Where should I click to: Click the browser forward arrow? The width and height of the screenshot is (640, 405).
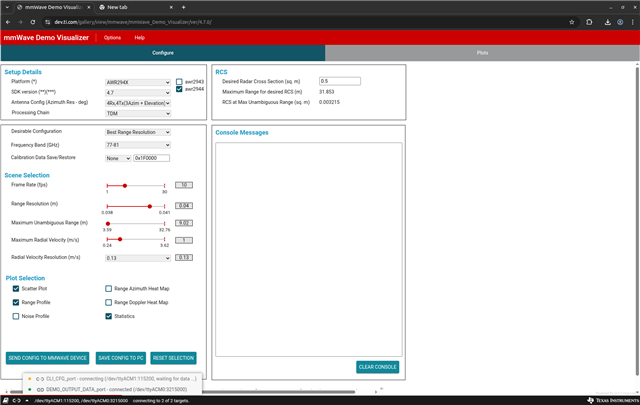pos(20,22)
